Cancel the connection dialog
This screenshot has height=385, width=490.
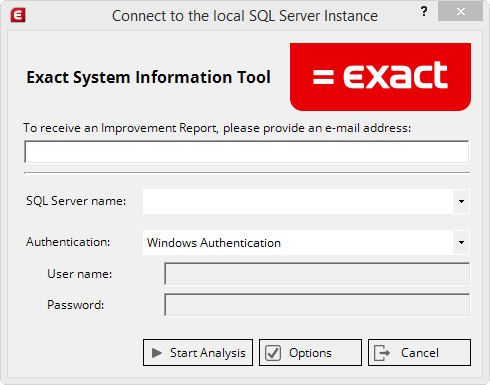[x=419, y=353]
